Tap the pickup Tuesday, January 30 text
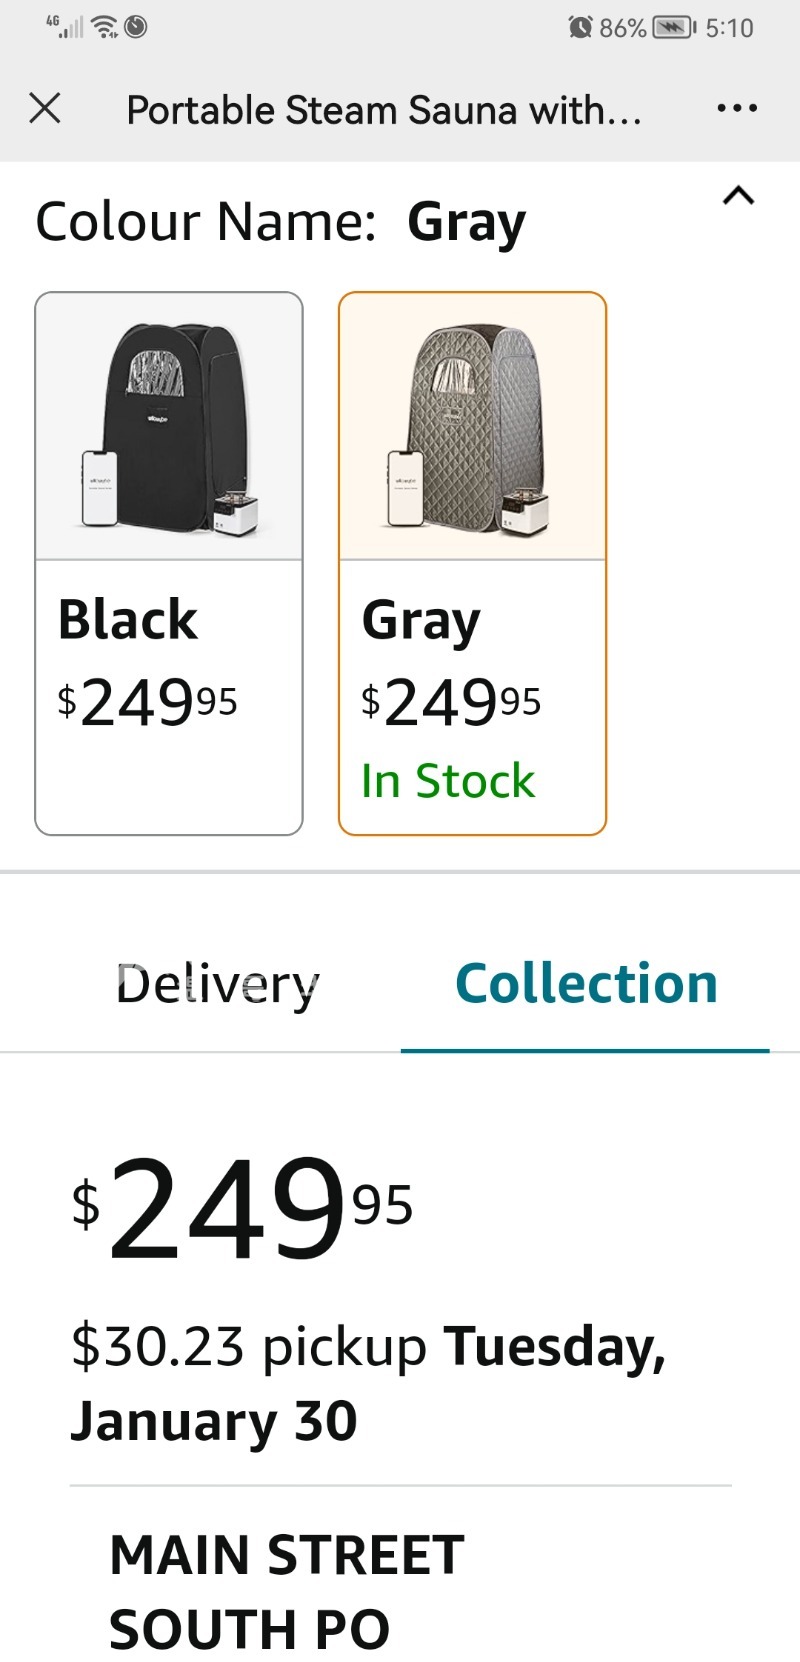Viewport: 800px width, 1662px height. coord(368,1383)
